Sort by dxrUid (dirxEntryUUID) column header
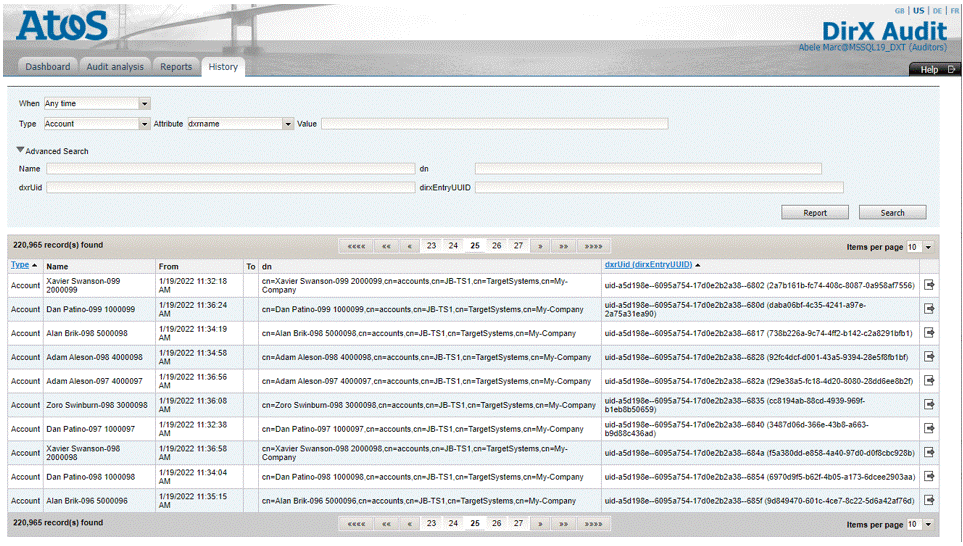This screenshot has height=546, width=963. click(x=648, y=265)
